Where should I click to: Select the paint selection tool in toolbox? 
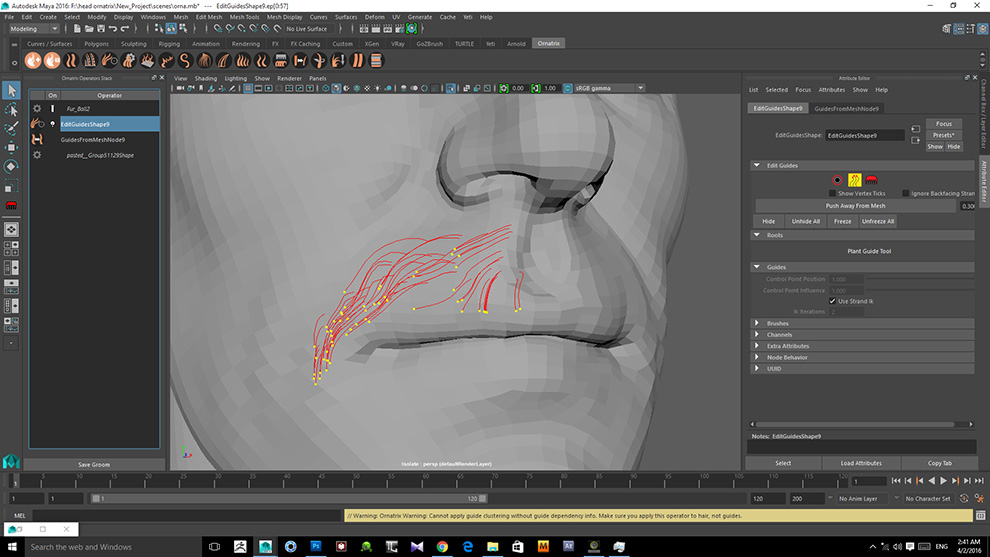click(x=11, y=129)
